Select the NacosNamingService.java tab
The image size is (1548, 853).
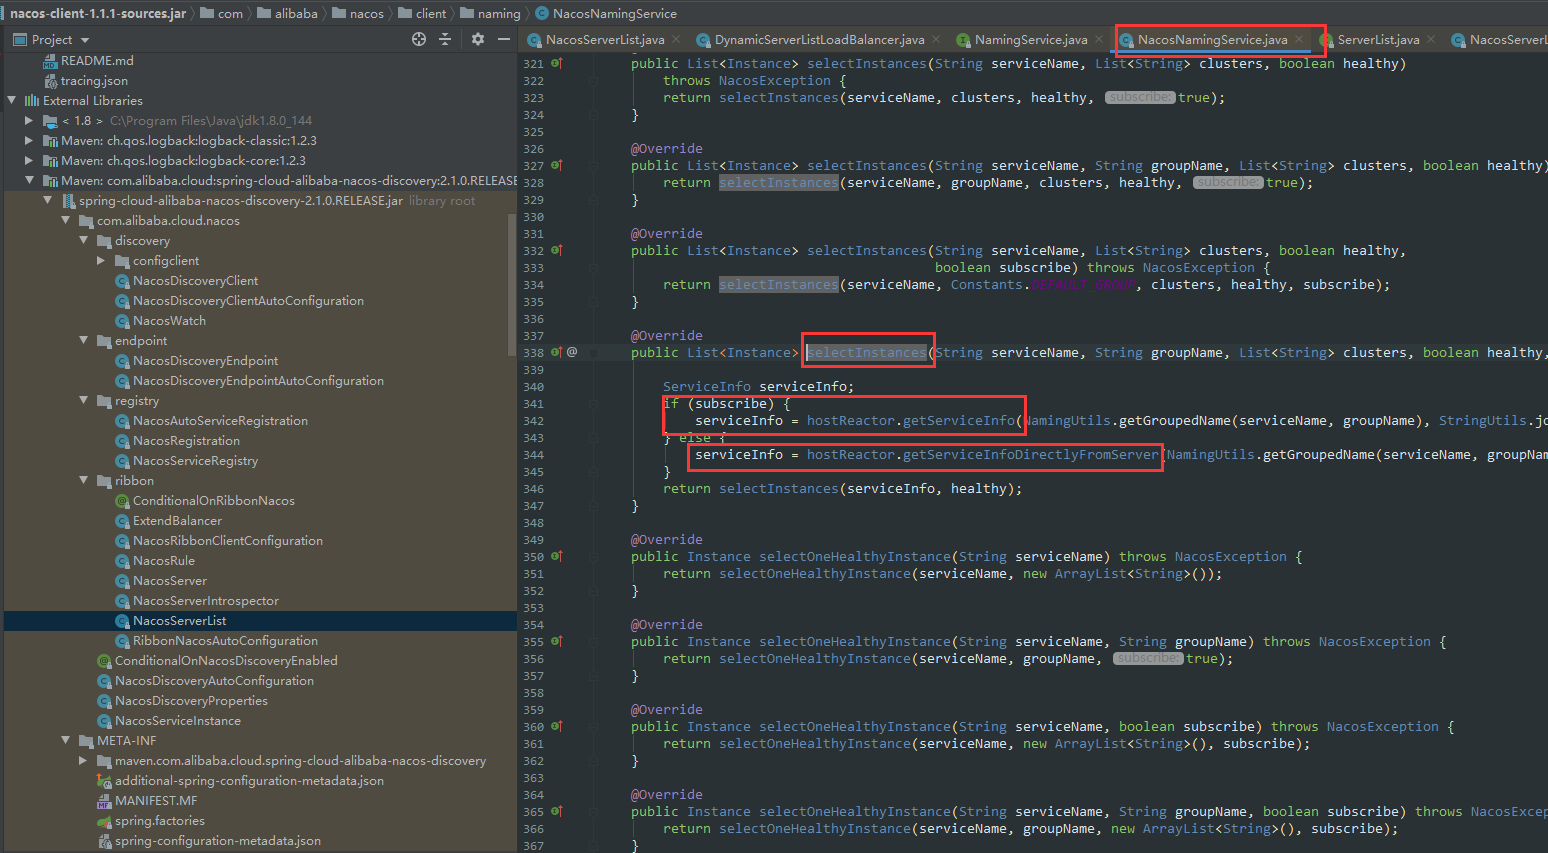[1212, 39]
